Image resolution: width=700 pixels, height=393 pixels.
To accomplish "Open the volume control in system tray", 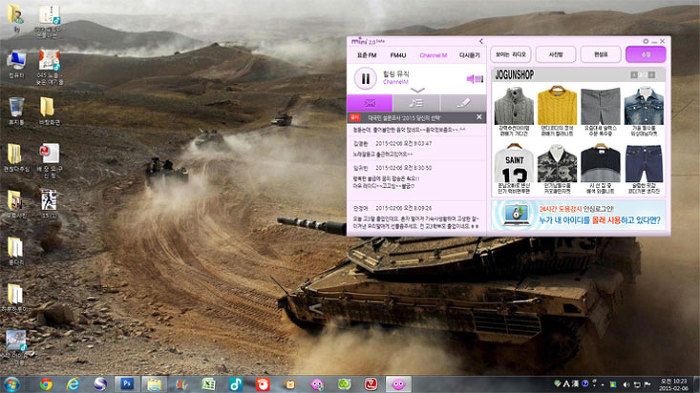I will [x=626, y=385].
